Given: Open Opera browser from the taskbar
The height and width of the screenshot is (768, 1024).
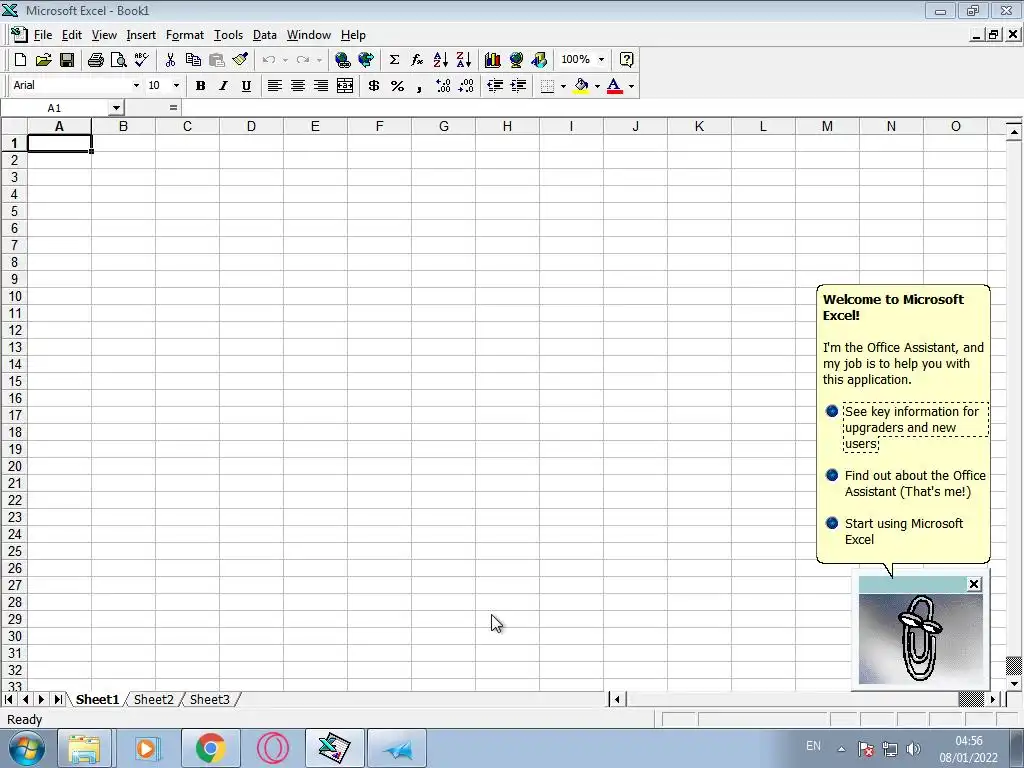Looking at the screenshot, I should point(272,748).
